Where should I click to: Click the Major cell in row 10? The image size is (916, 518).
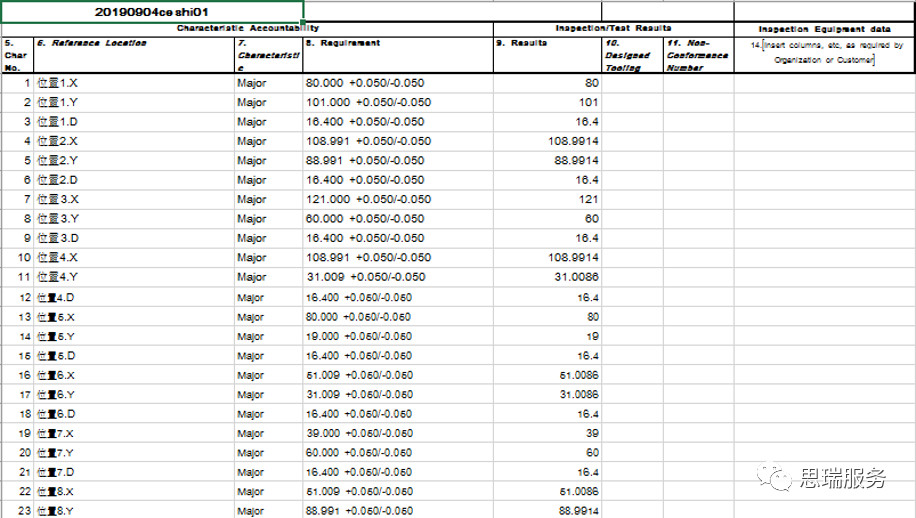pyautogui.click(x=268, y=258)
